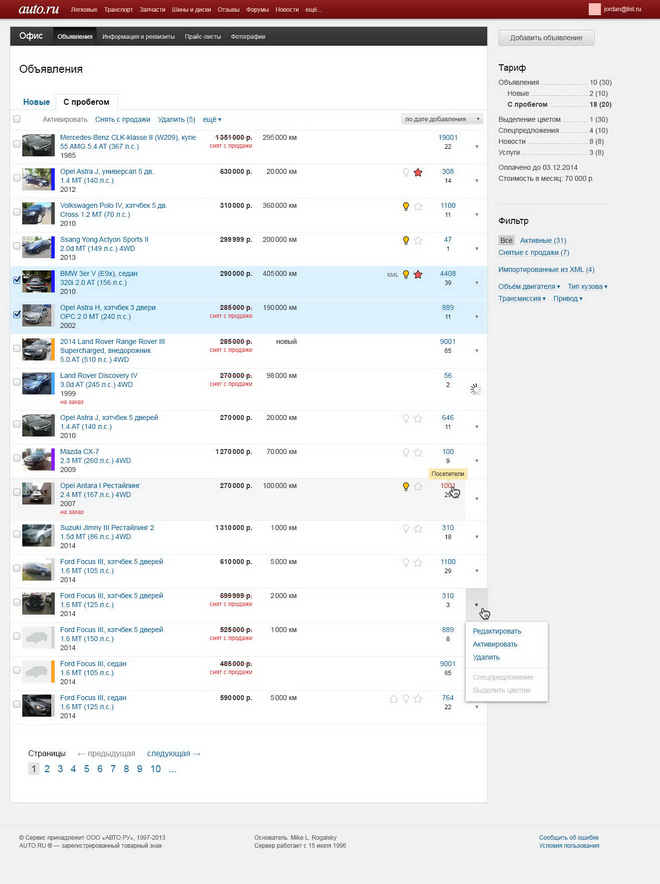Click the Снять с продажи link

pyautogui.click(x=122, y=120)
